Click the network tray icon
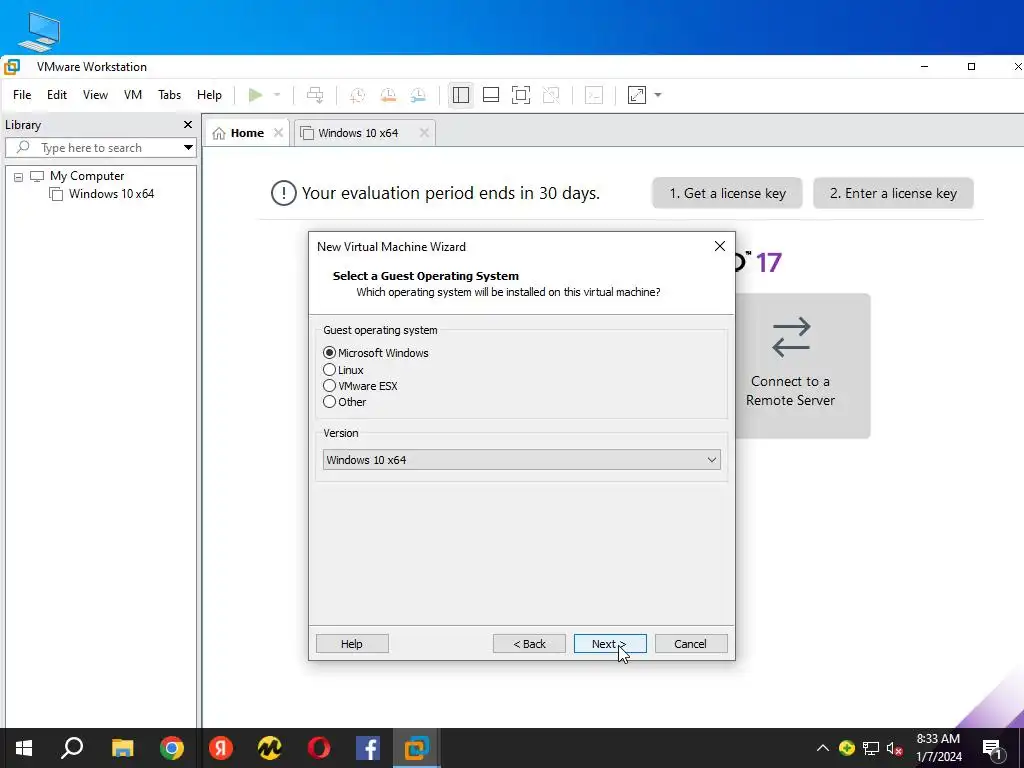Screen dimensions: 1024x768 (x=871, y=748)
